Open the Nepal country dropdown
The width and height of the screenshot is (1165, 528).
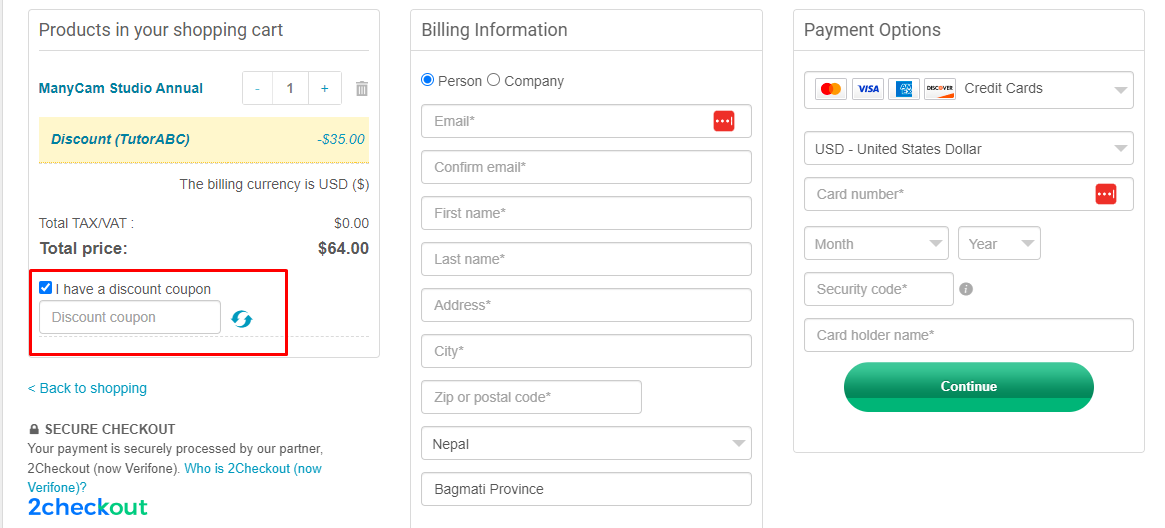tap(586, 443)
